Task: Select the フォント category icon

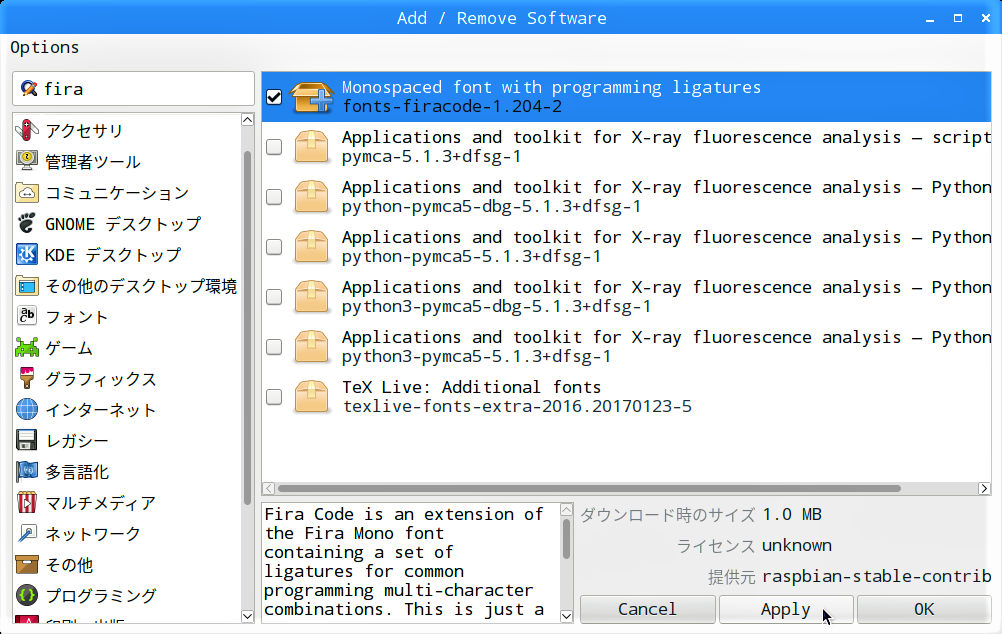Action: (27, 316)
